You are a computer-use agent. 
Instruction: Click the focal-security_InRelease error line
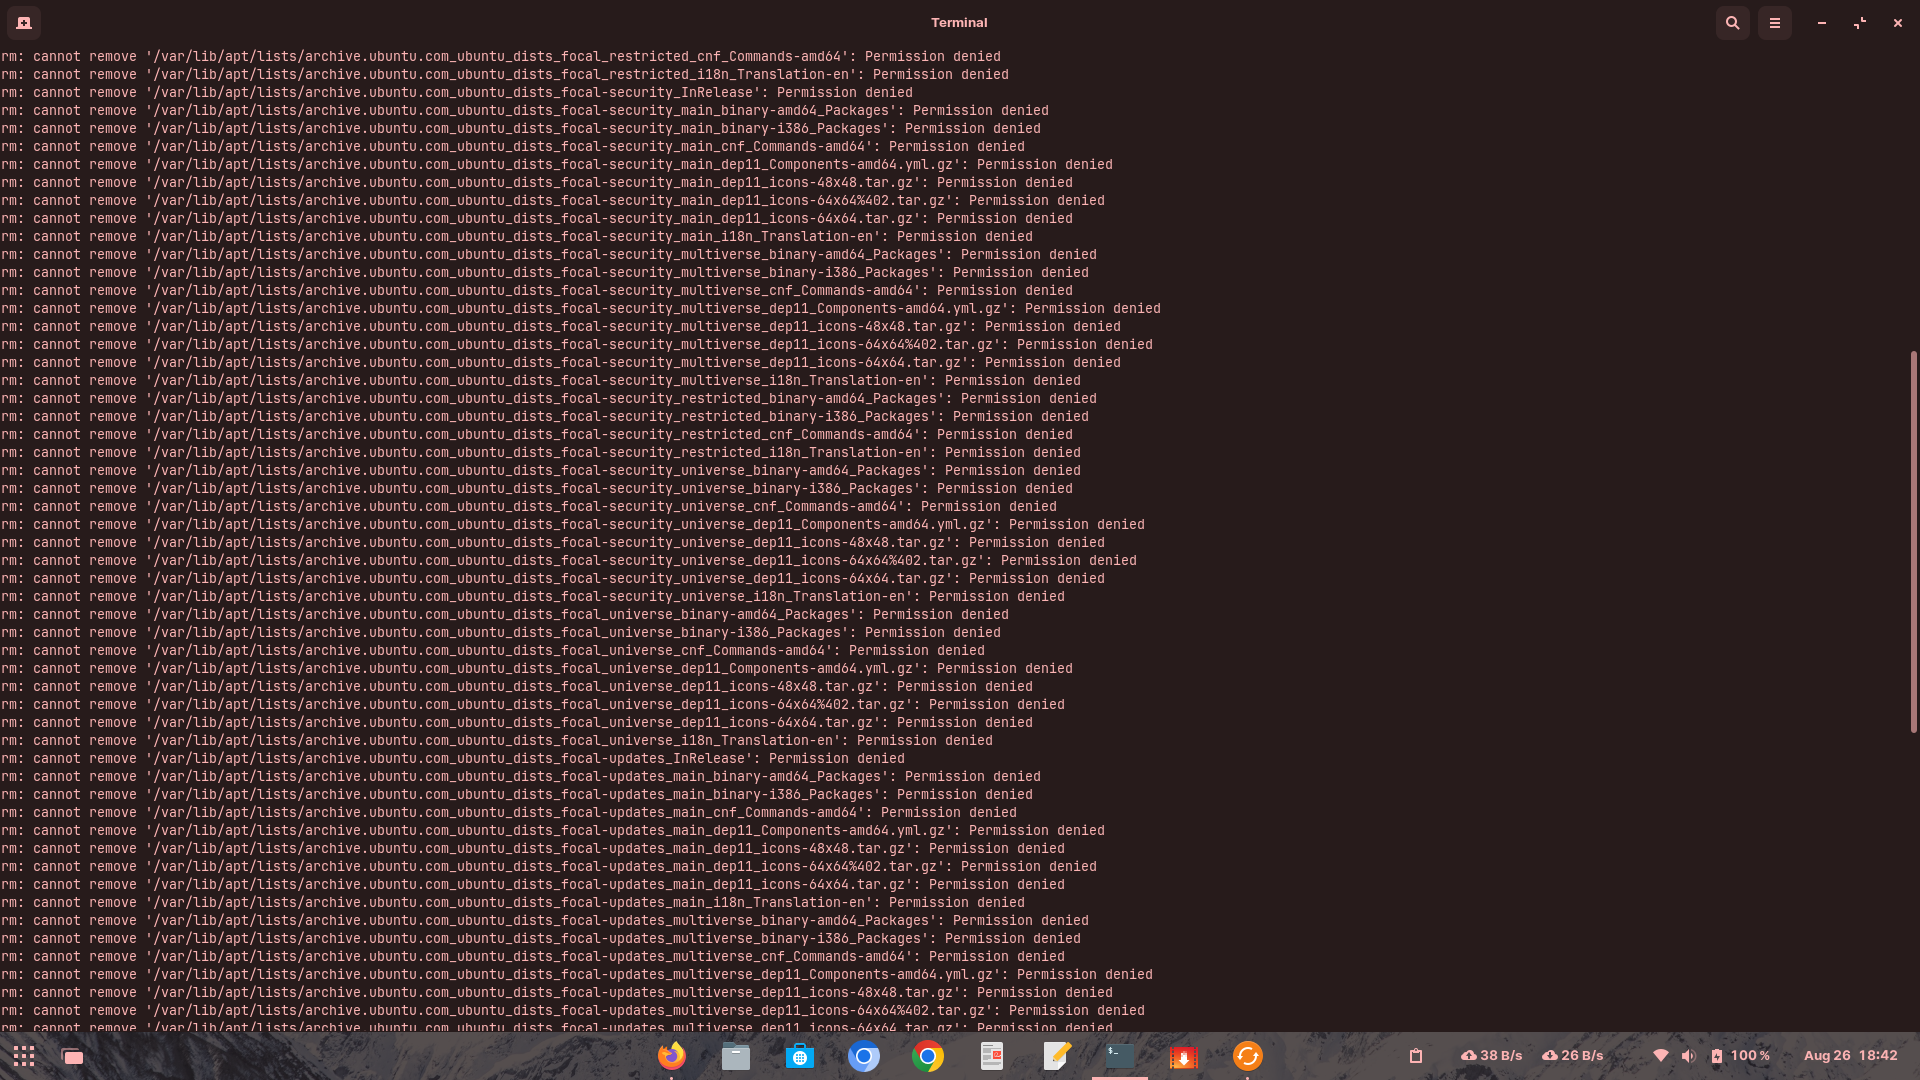457,93
